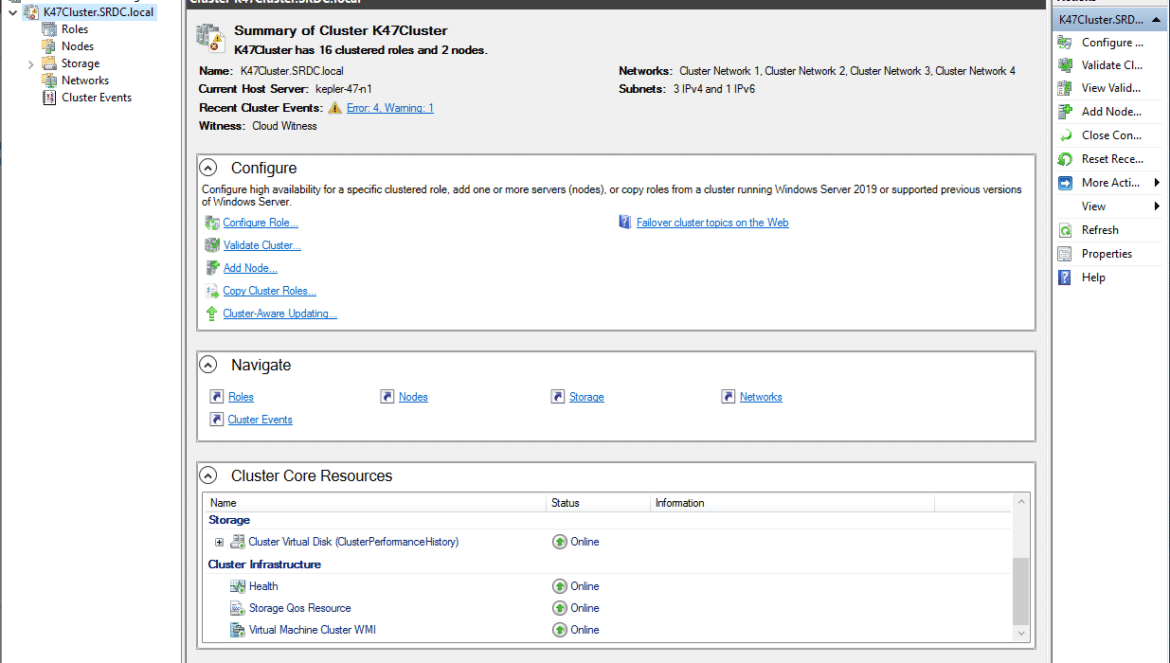1170x663 pixels.
Task: Click the Add Node icon in the Actions pane
Action: tap(1066, 112)
